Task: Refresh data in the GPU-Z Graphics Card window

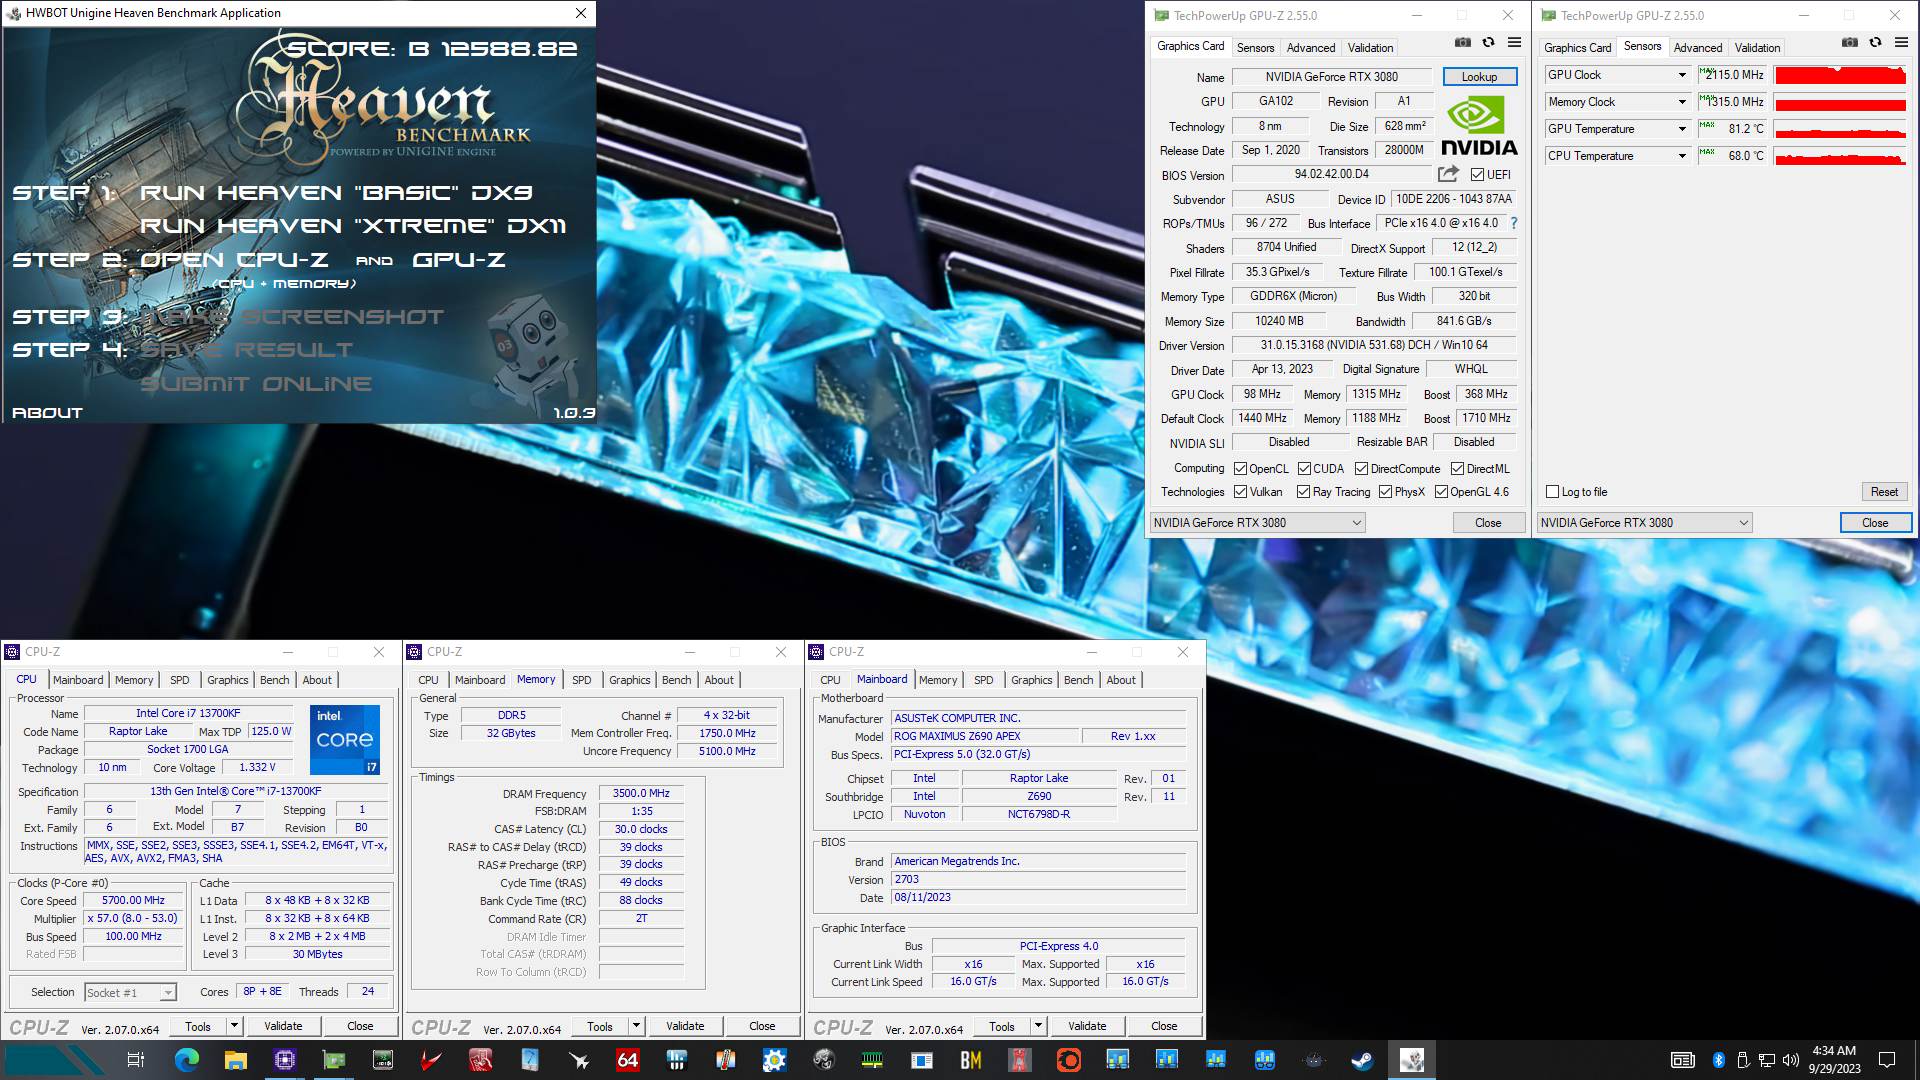Action: (x=1488, y=43)
